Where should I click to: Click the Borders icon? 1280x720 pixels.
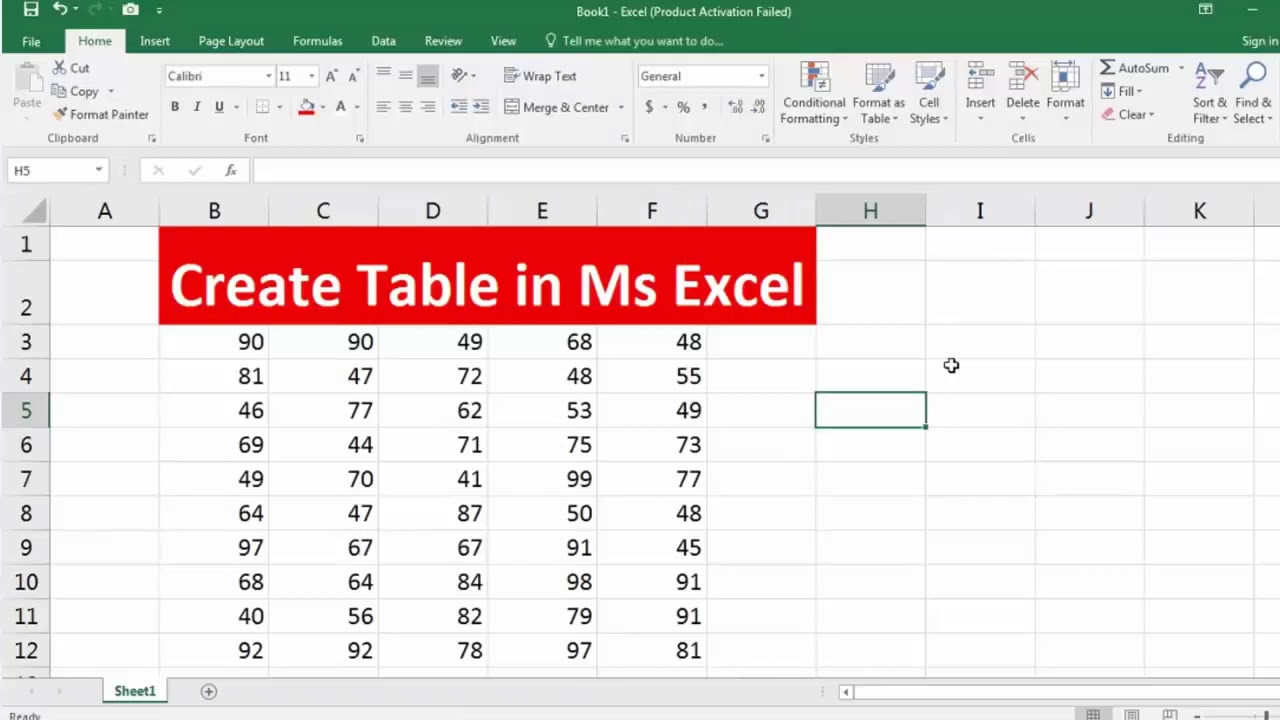coord(262,107)
